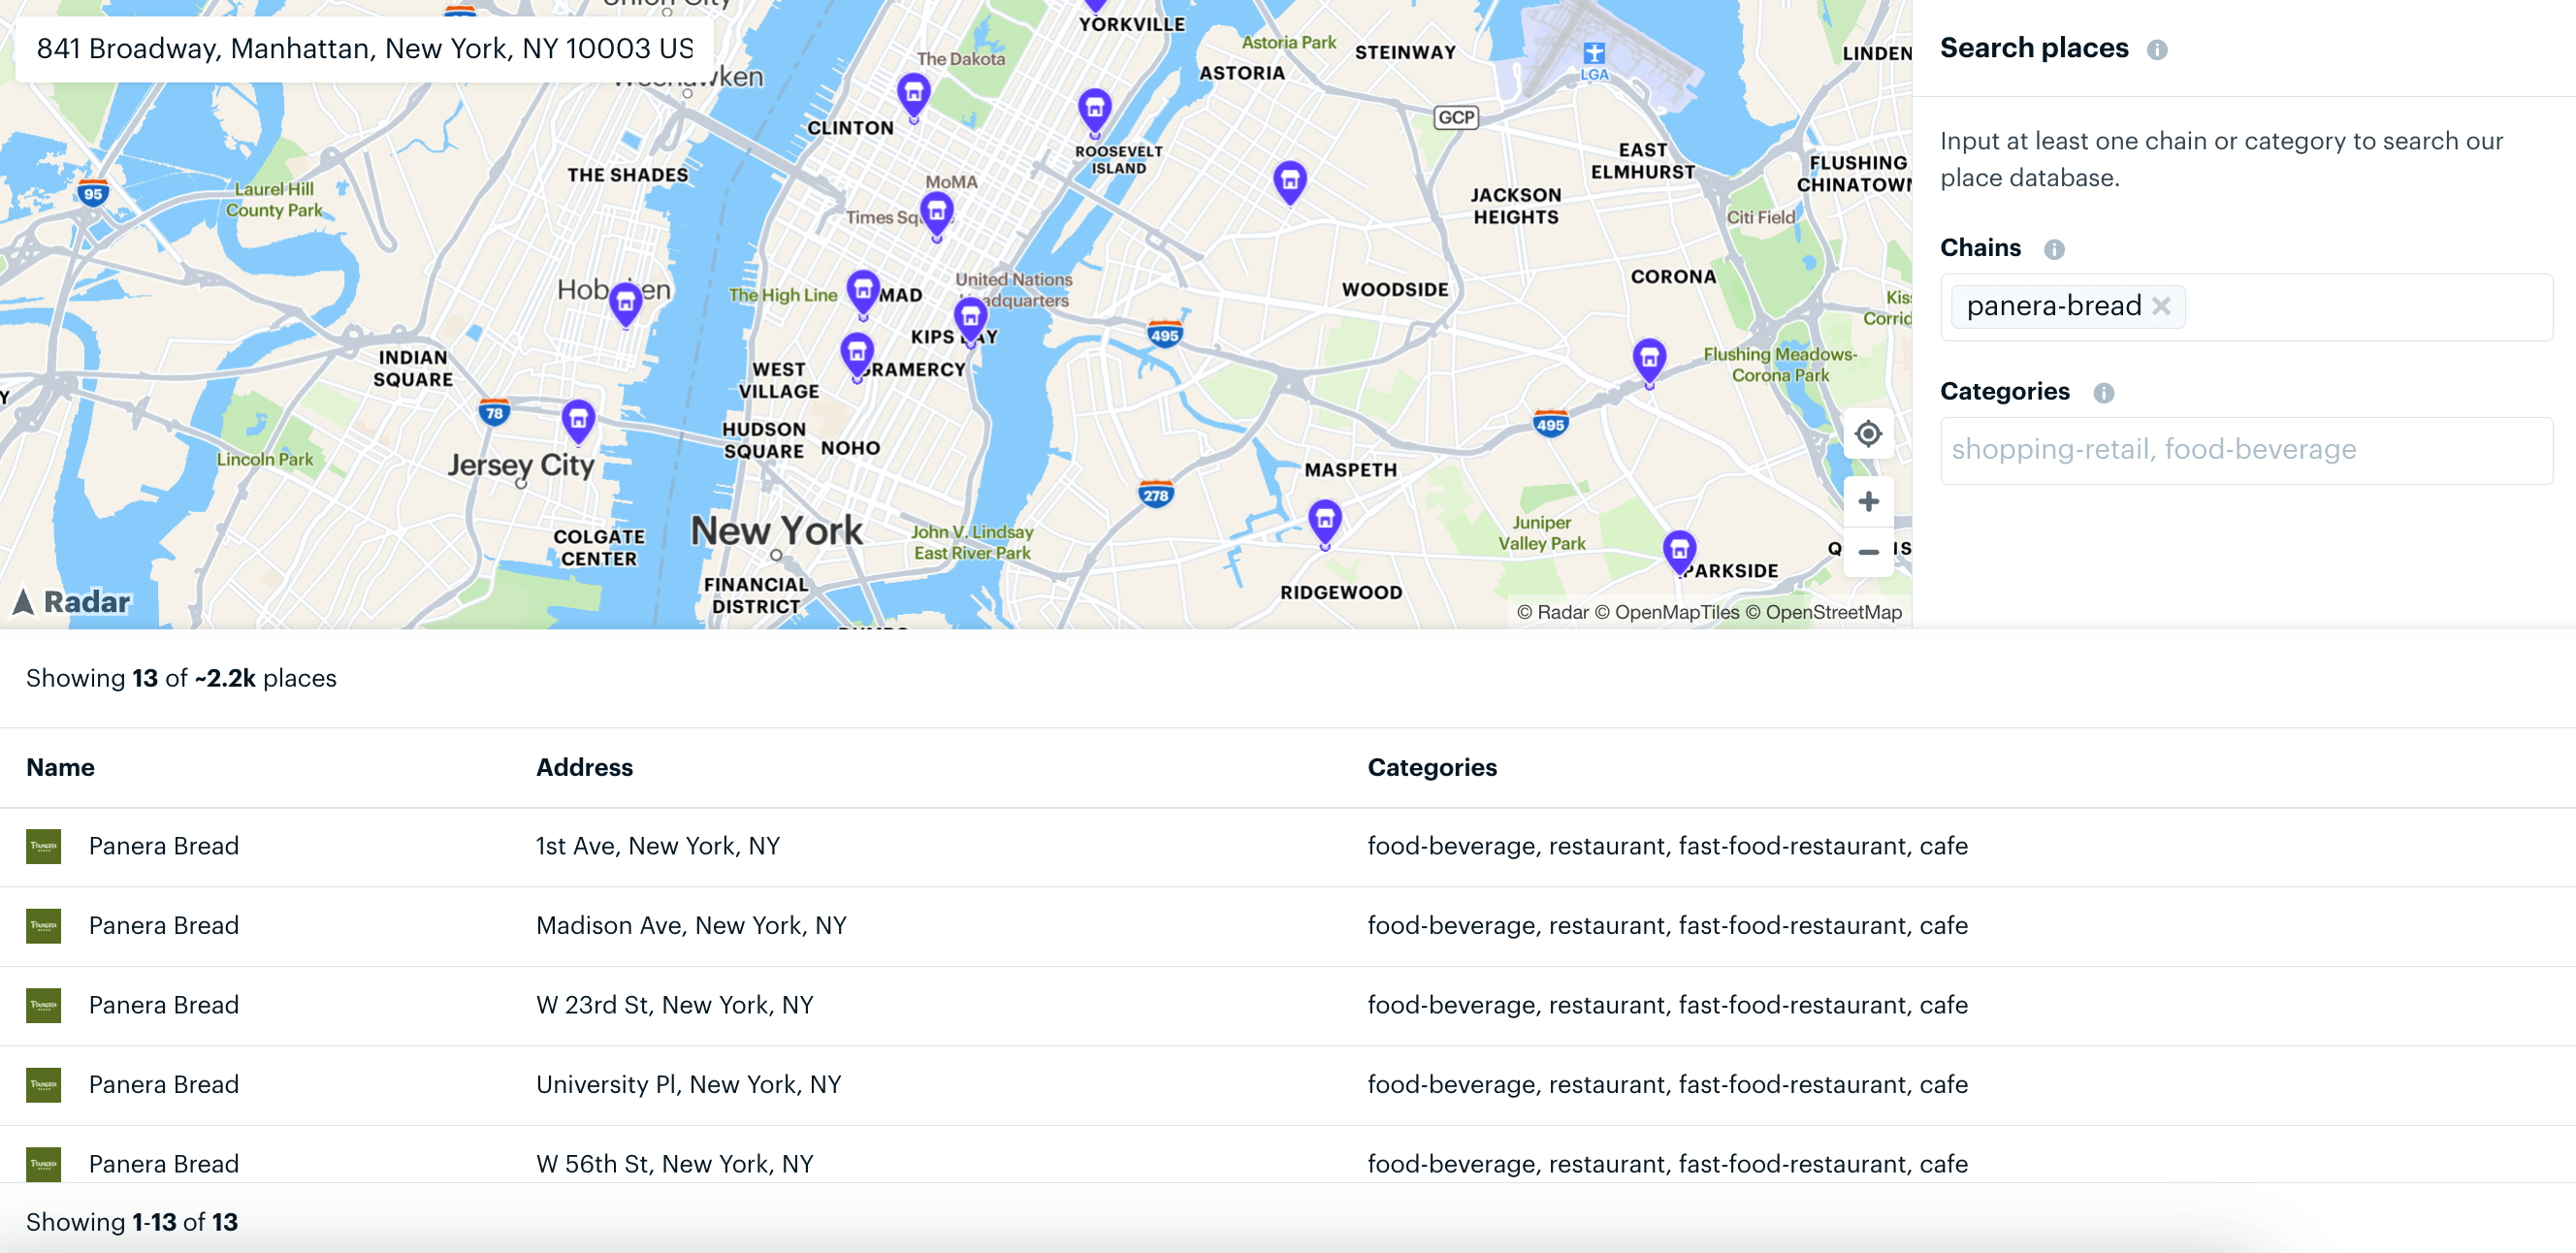
Task: Open the © Radar attribution link
Action: [x=1552, y=612]
